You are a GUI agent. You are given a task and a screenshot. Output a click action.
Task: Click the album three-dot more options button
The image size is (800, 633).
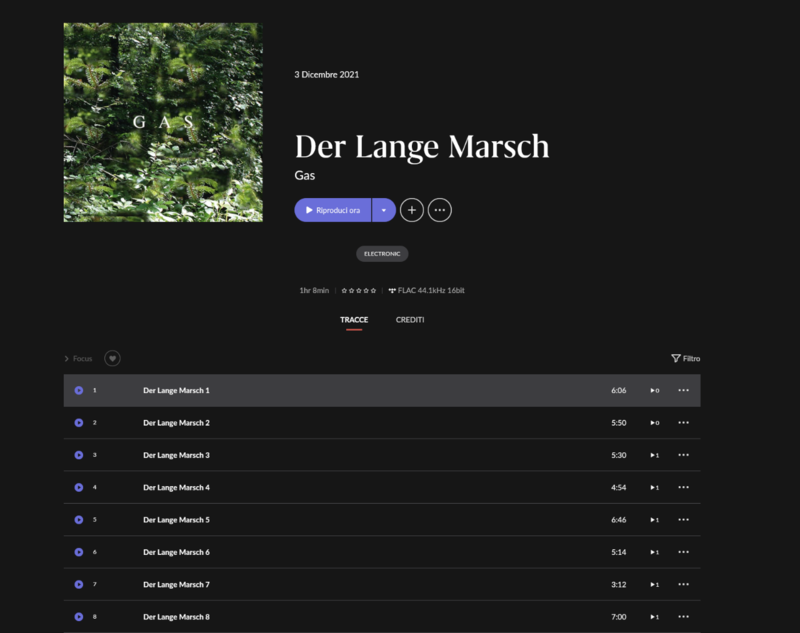point(439,210)
